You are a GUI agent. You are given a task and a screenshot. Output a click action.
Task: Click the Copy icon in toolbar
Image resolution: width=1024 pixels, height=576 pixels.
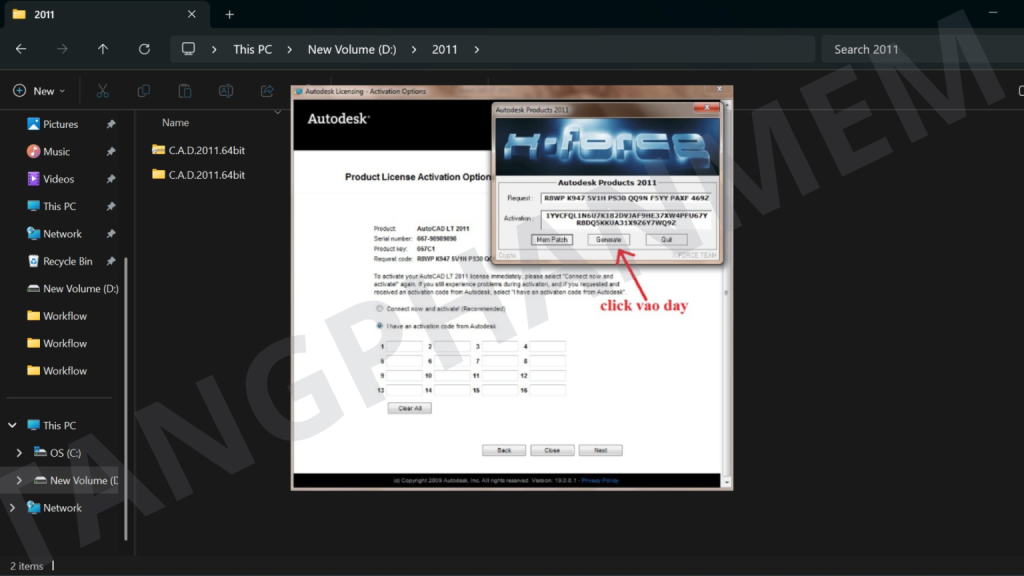pos(143,91)
